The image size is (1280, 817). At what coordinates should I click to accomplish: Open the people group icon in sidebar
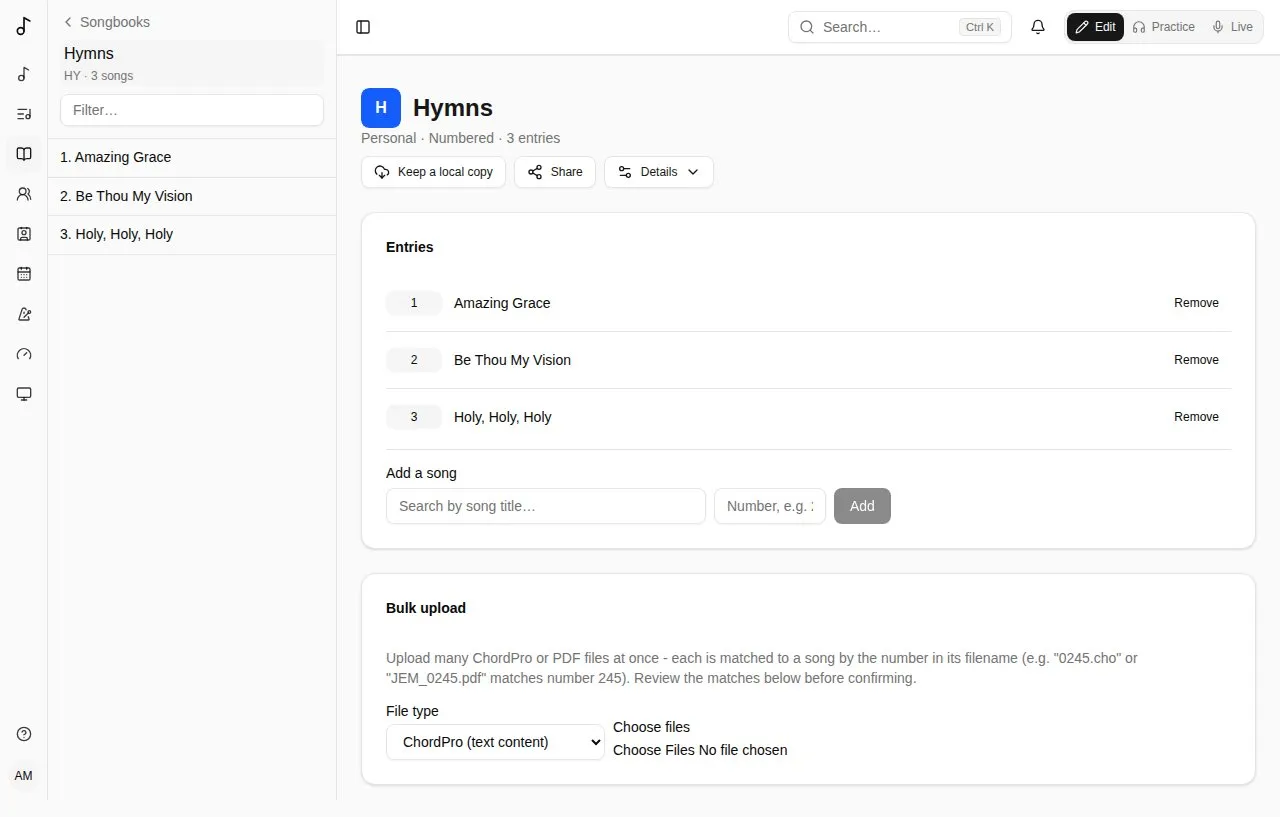24,194
